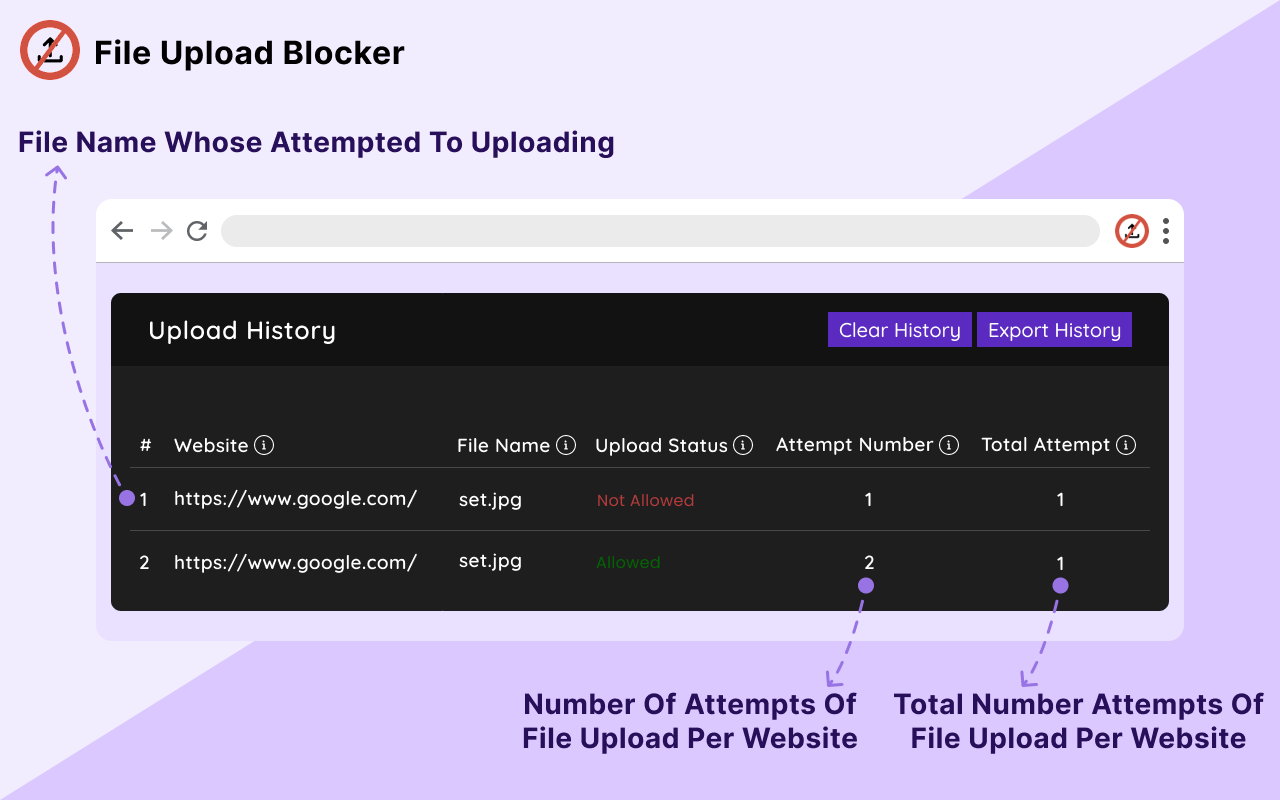Click the Upload Status info icon
The width and height of the screenshot is (1280, 800).
point(743,445)
